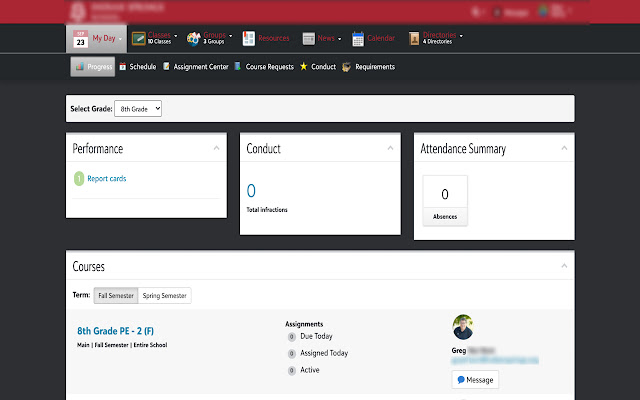
Task: Expand the My Day dropdown arrow
Action: point(120,39)
